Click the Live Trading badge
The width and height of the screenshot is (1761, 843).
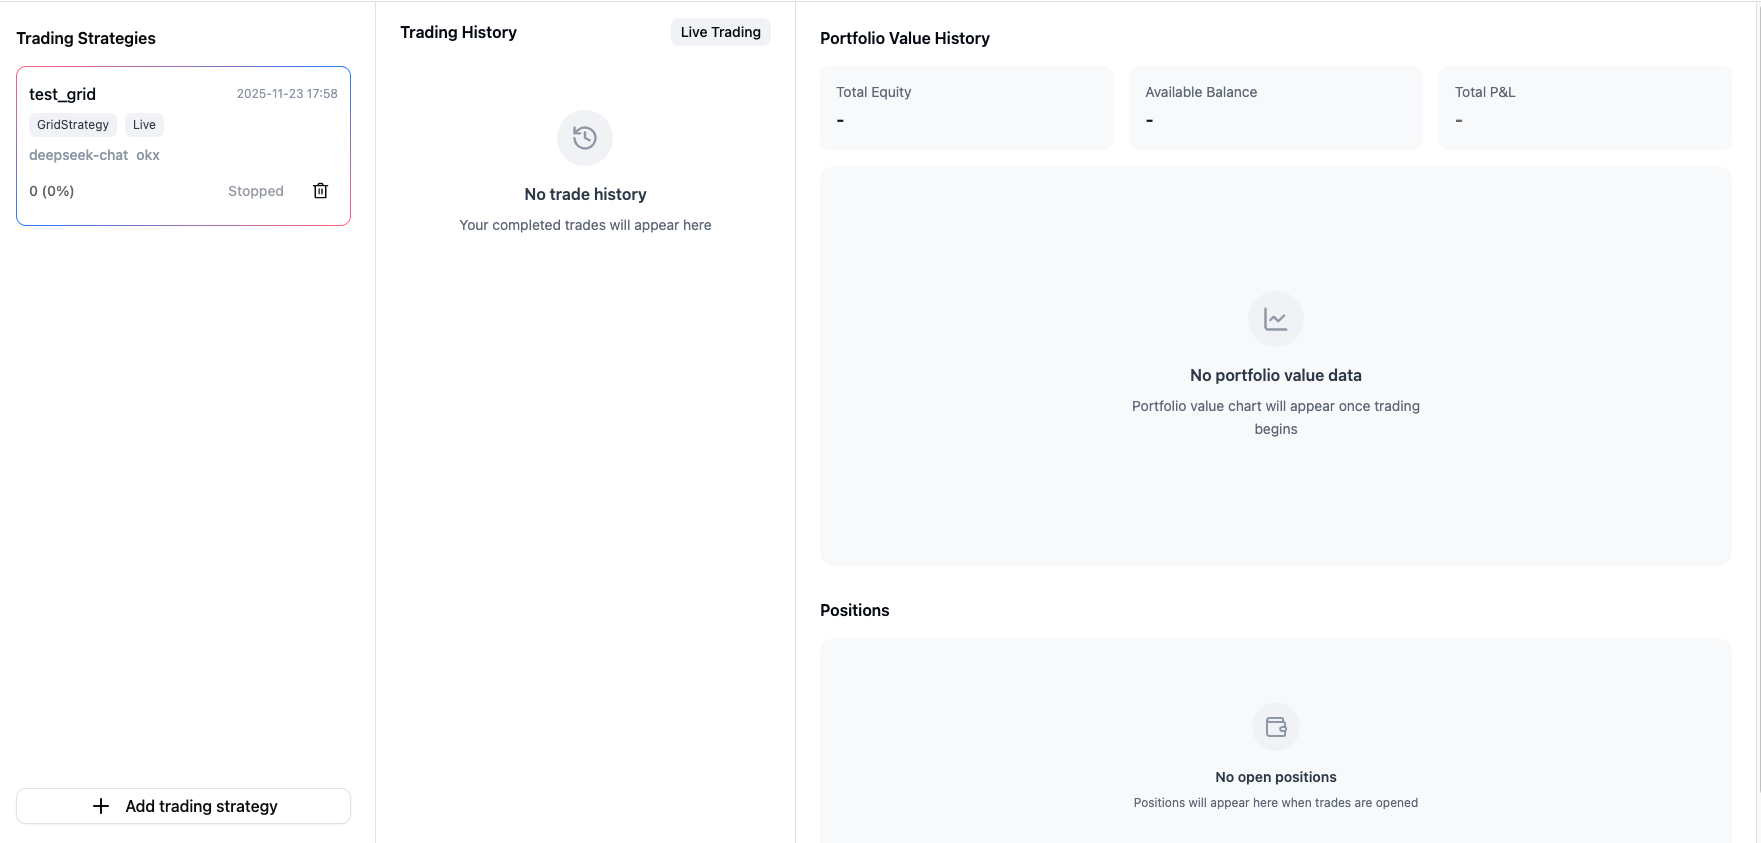[720, 32]
